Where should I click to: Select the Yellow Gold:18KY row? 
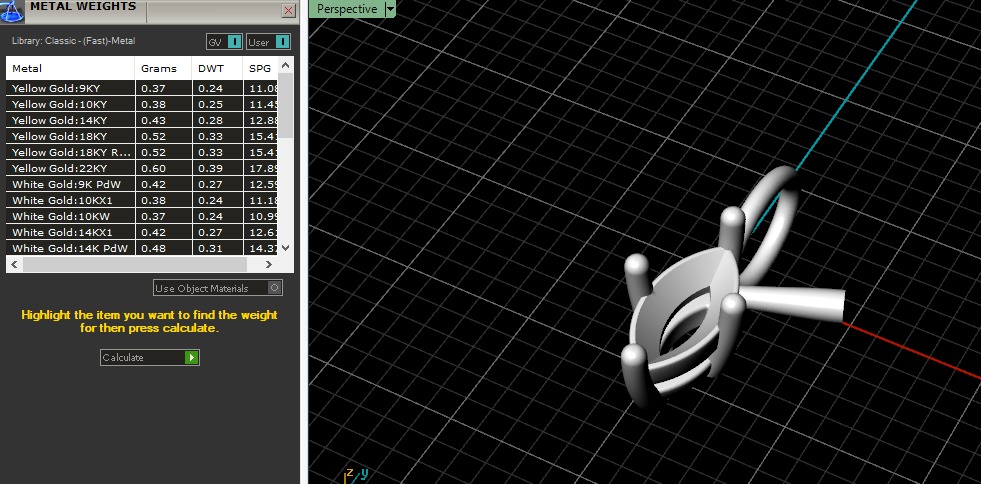(x=141, y=136)
